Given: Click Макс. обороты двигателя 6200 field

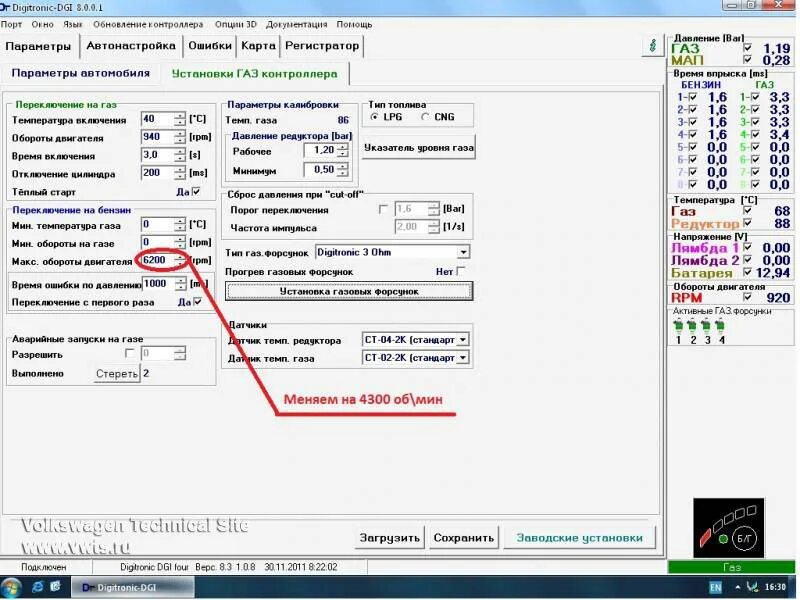Looking at the screenshot, I should coord(158,260).
